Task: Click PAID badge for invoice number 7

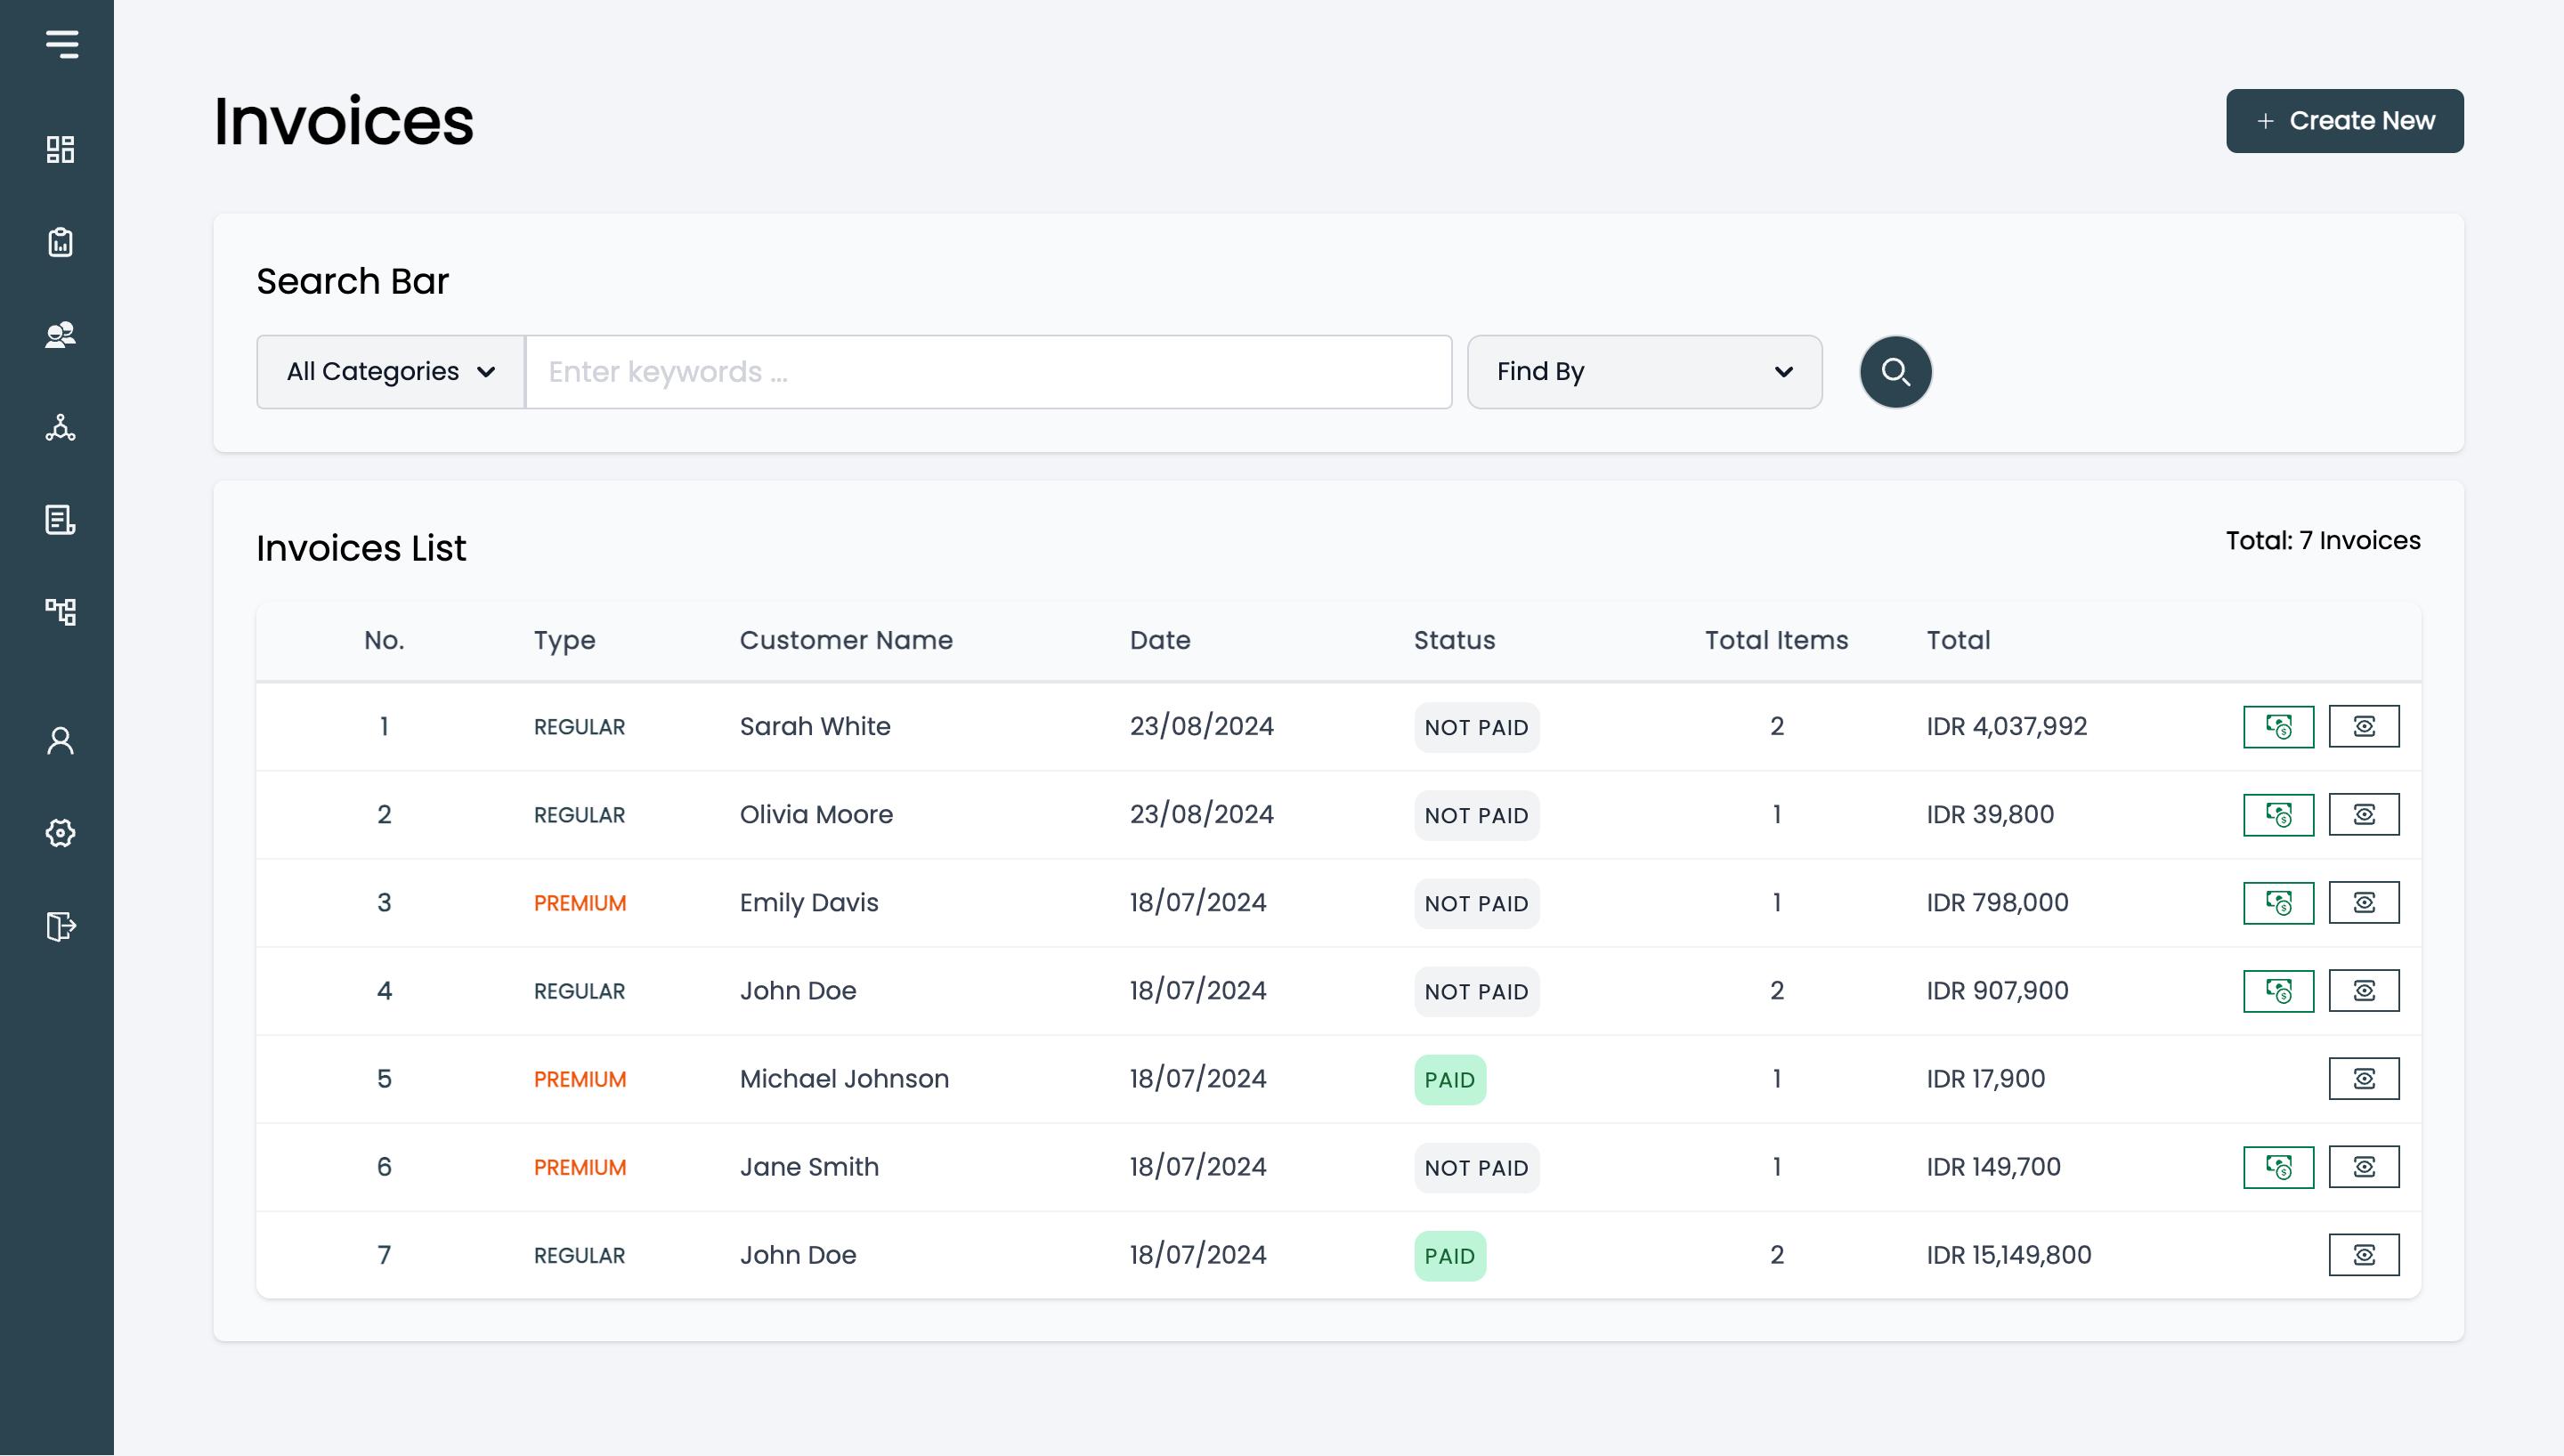Action: 1450,1256
